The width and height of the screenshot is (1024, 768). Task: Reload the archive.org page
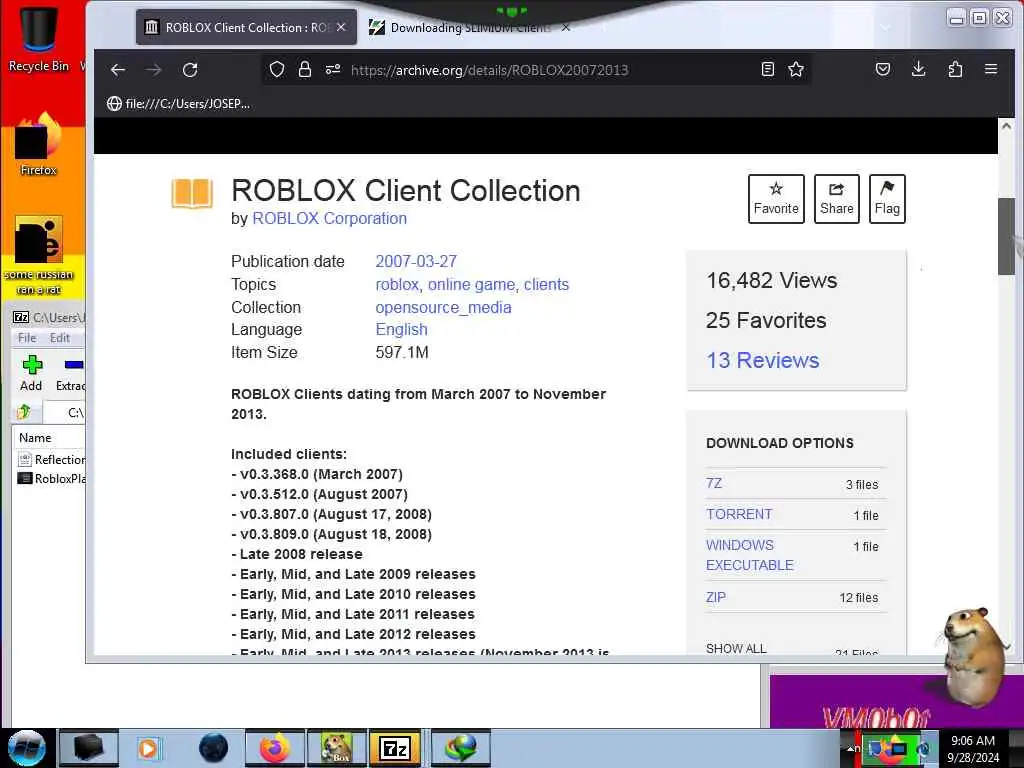click(190, 70)
